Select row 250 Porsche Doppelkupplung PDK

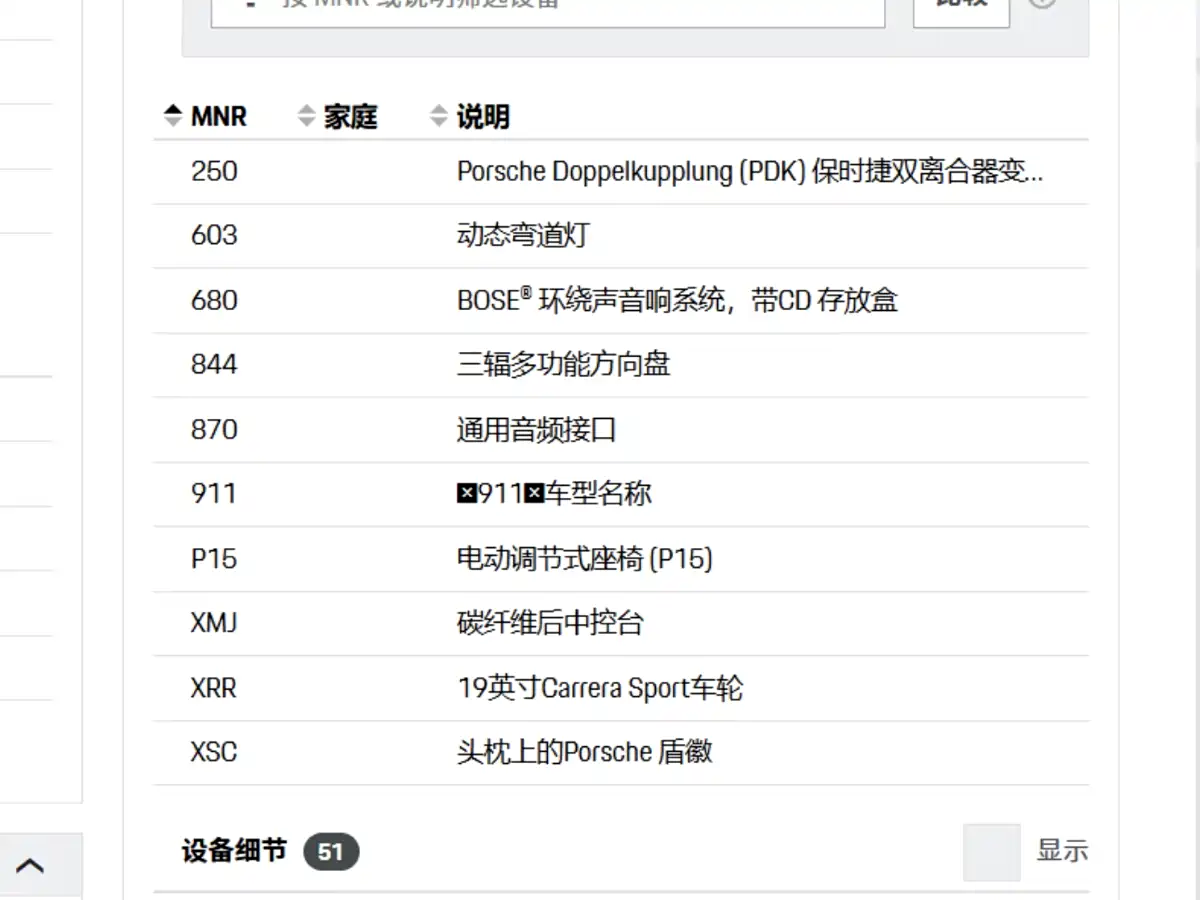(621, 172)
